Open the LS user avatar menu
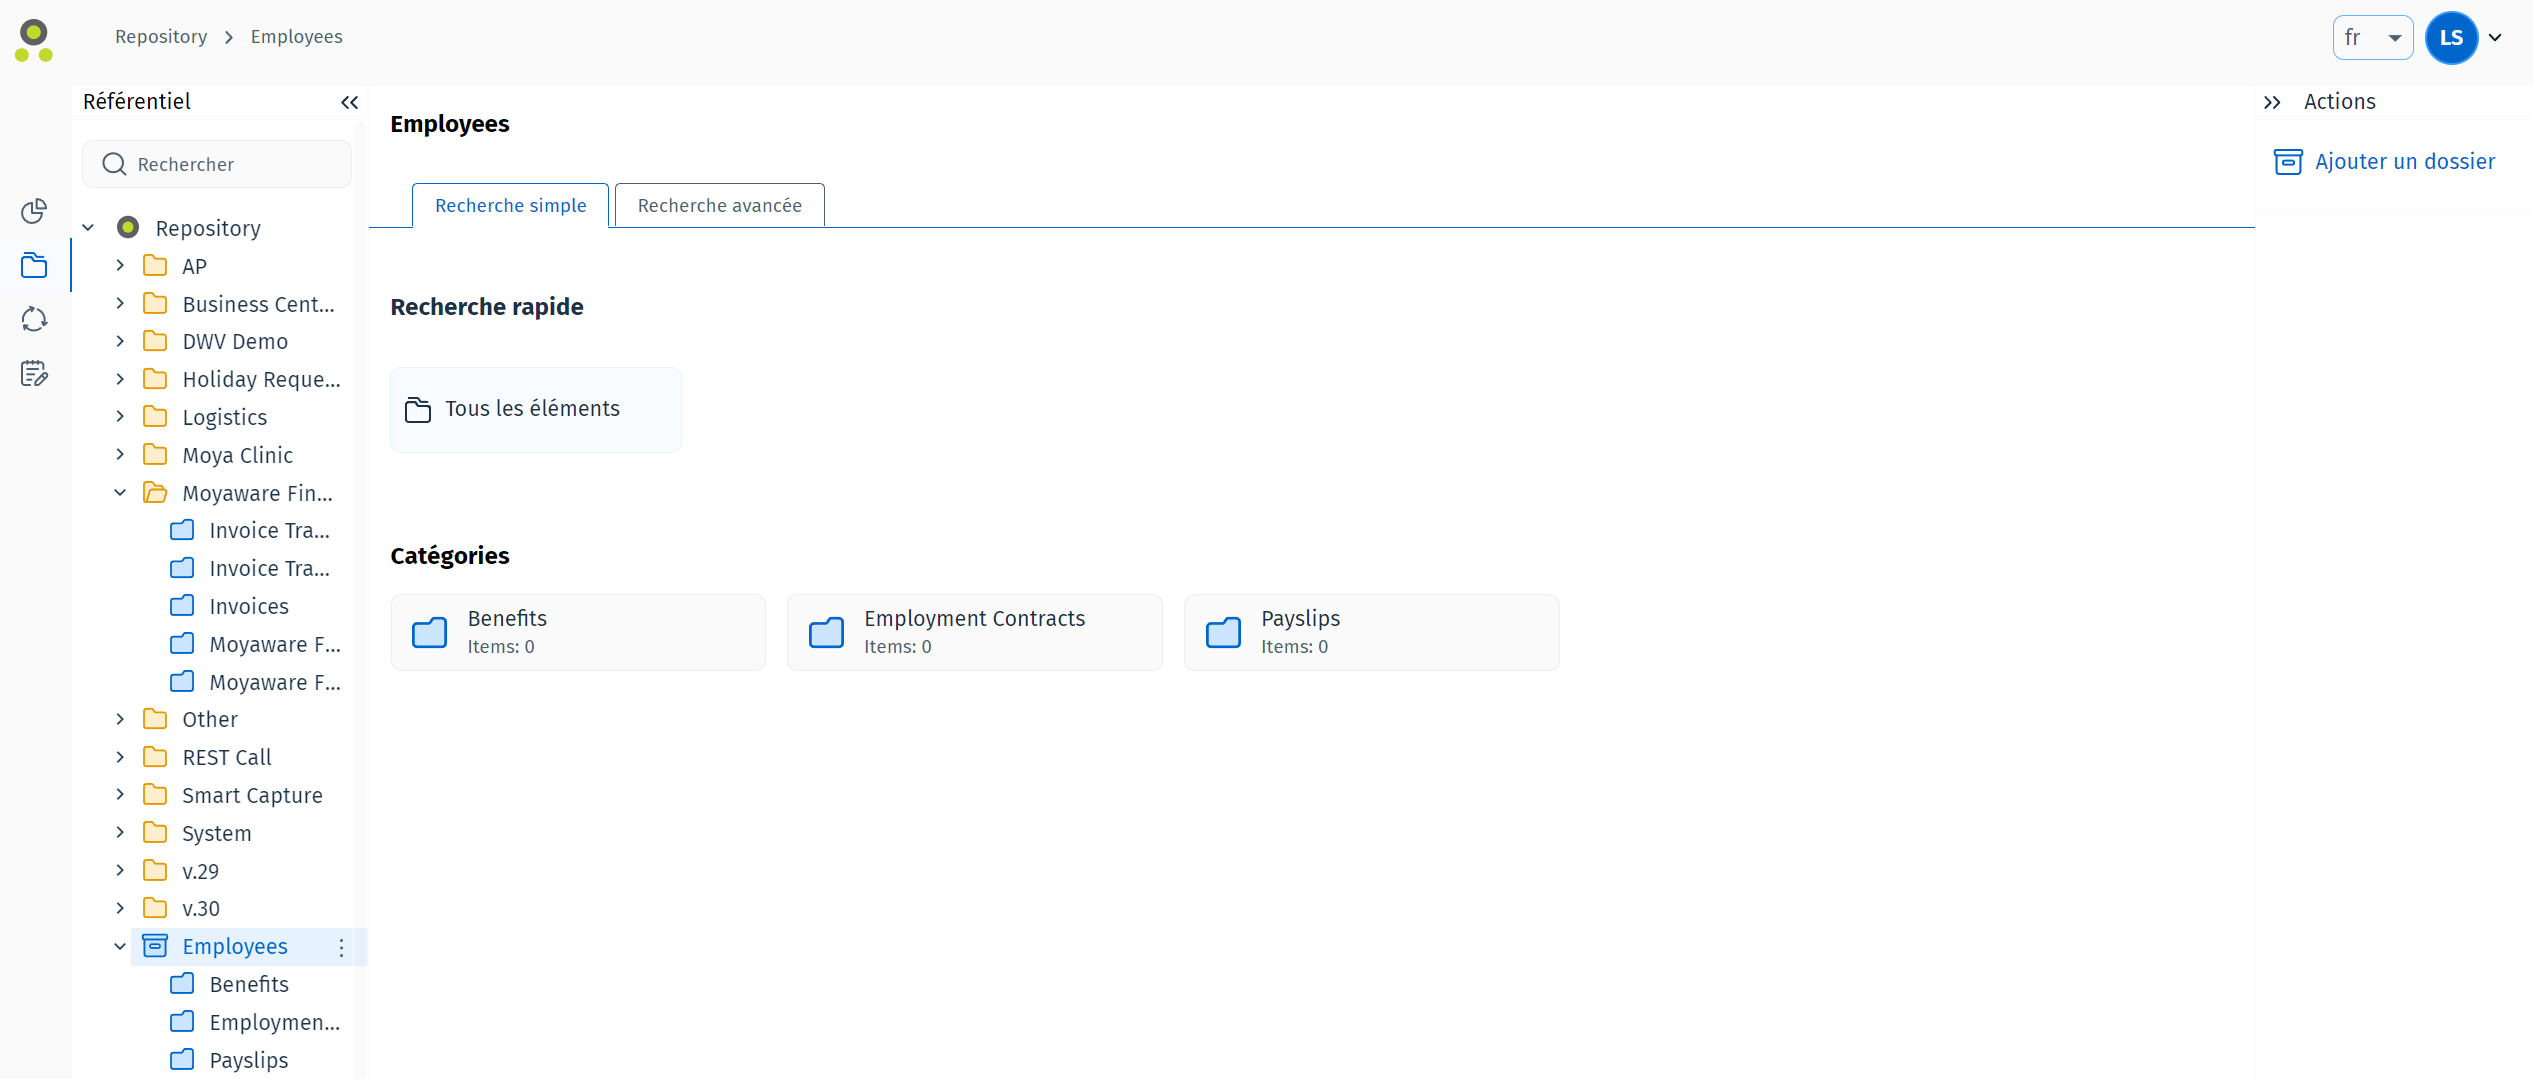This screenshot has width=2533, height=1079. (2451, 38)
